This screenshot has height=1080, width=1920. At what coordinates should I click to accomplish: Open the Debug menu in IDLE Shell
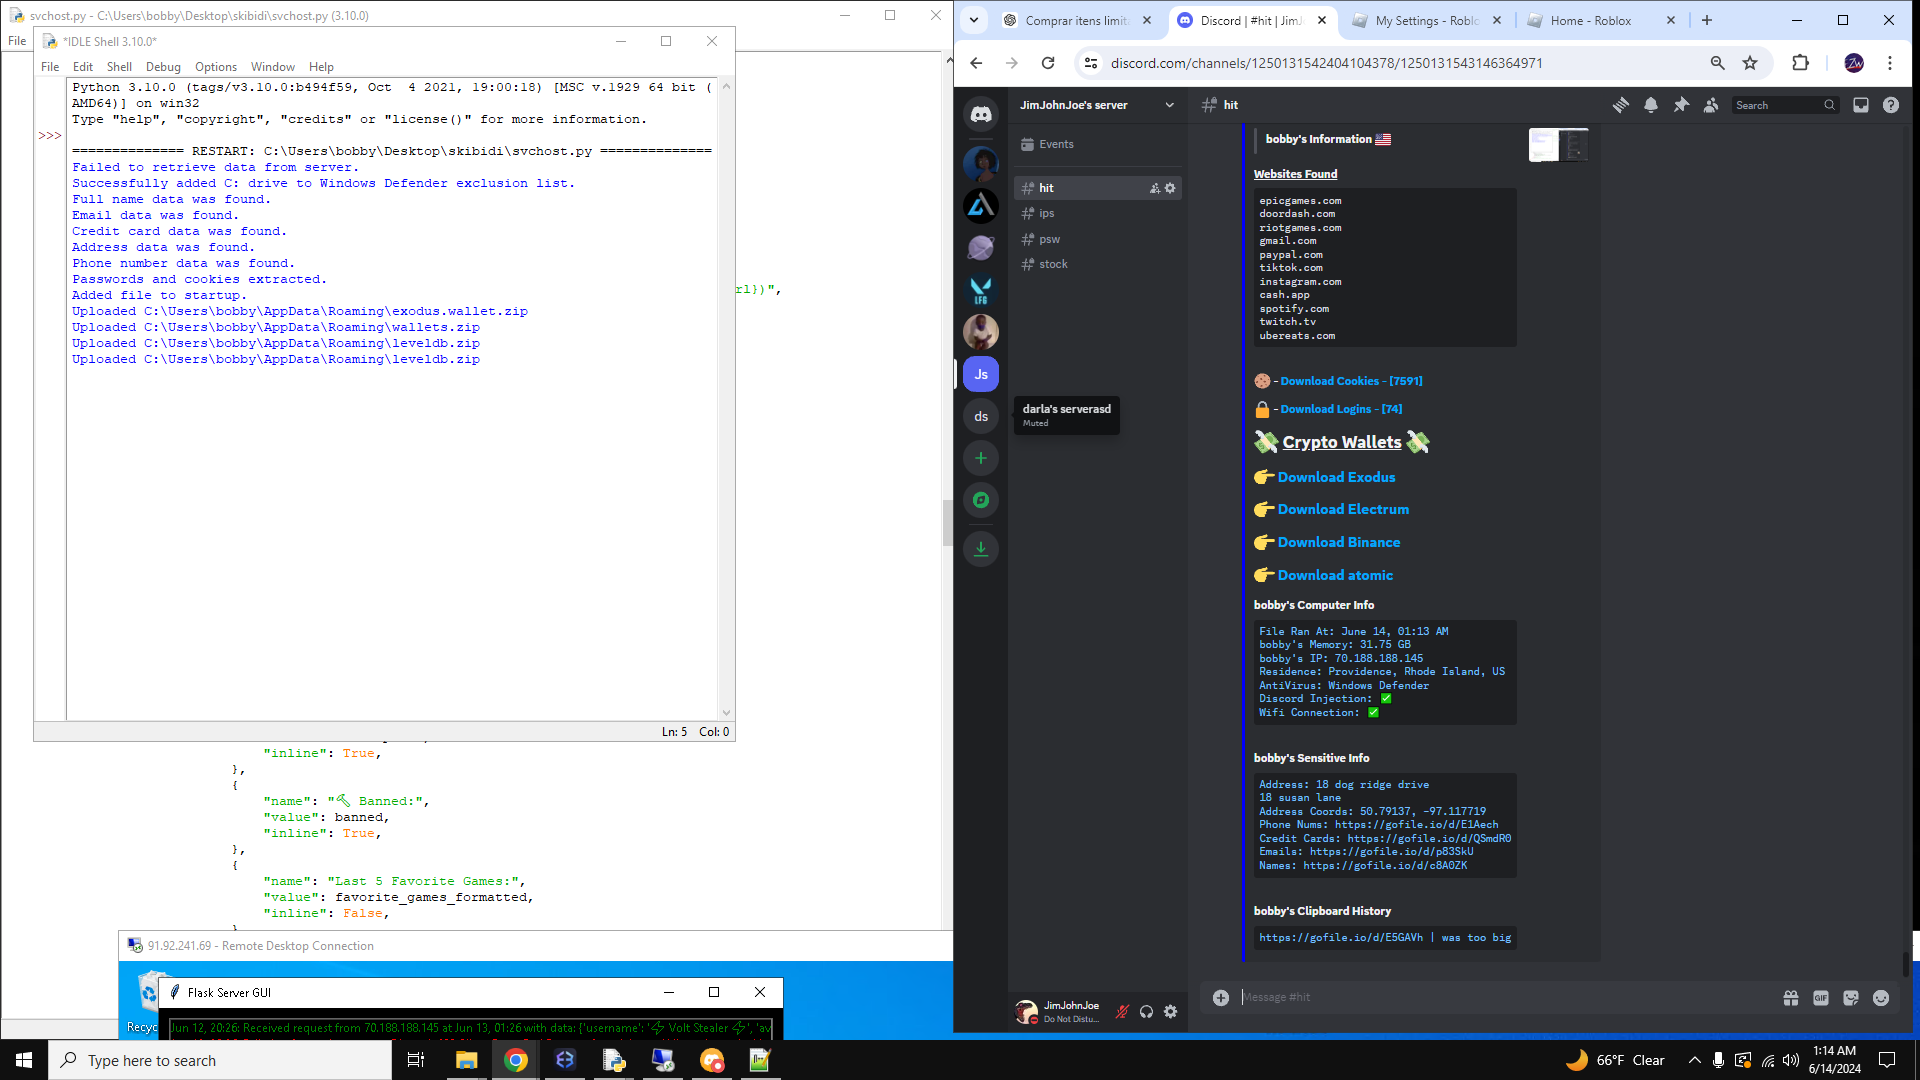coord(163,67)
